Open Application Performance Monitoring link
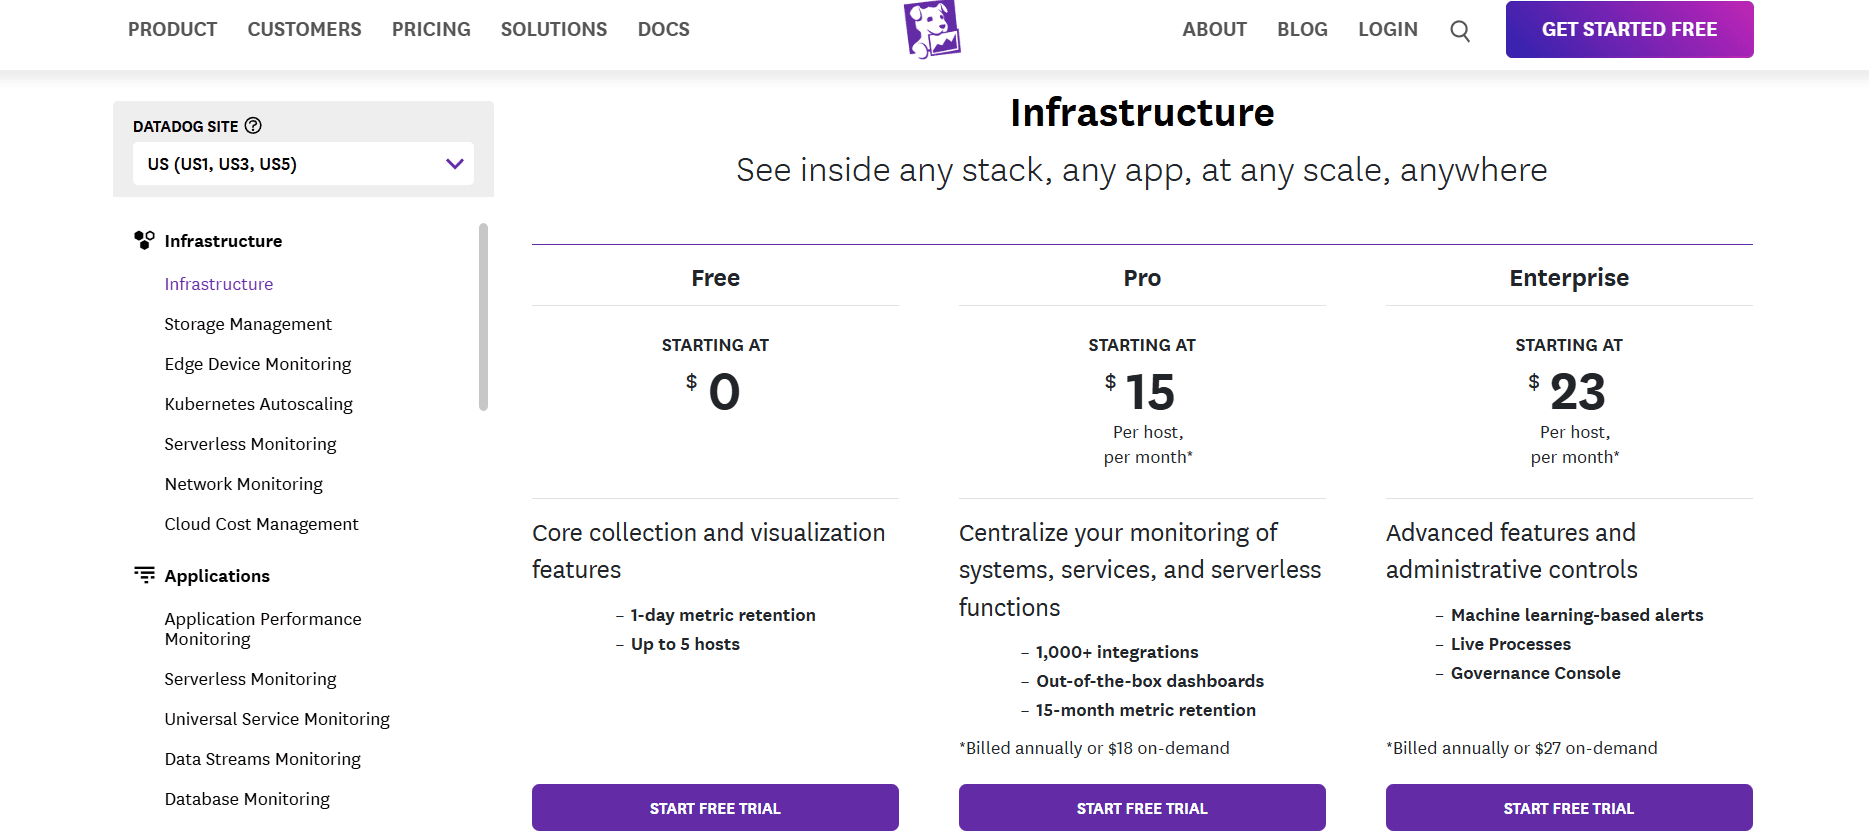1869x834 pixels. coord(263,629)
